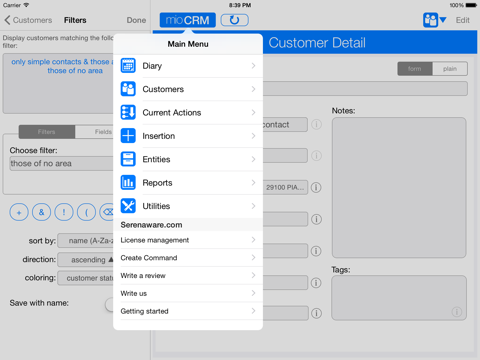Open the Diary calendar icon
This screenshot has width=480, height=360.
[128, 66]
